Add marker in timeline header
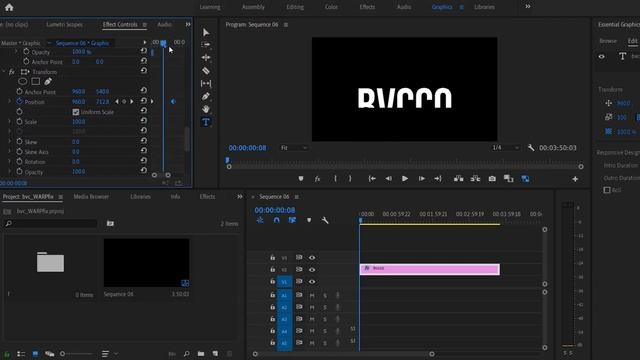Image resolution: width=640 pixels, height=360 pixels. [309, 220]
